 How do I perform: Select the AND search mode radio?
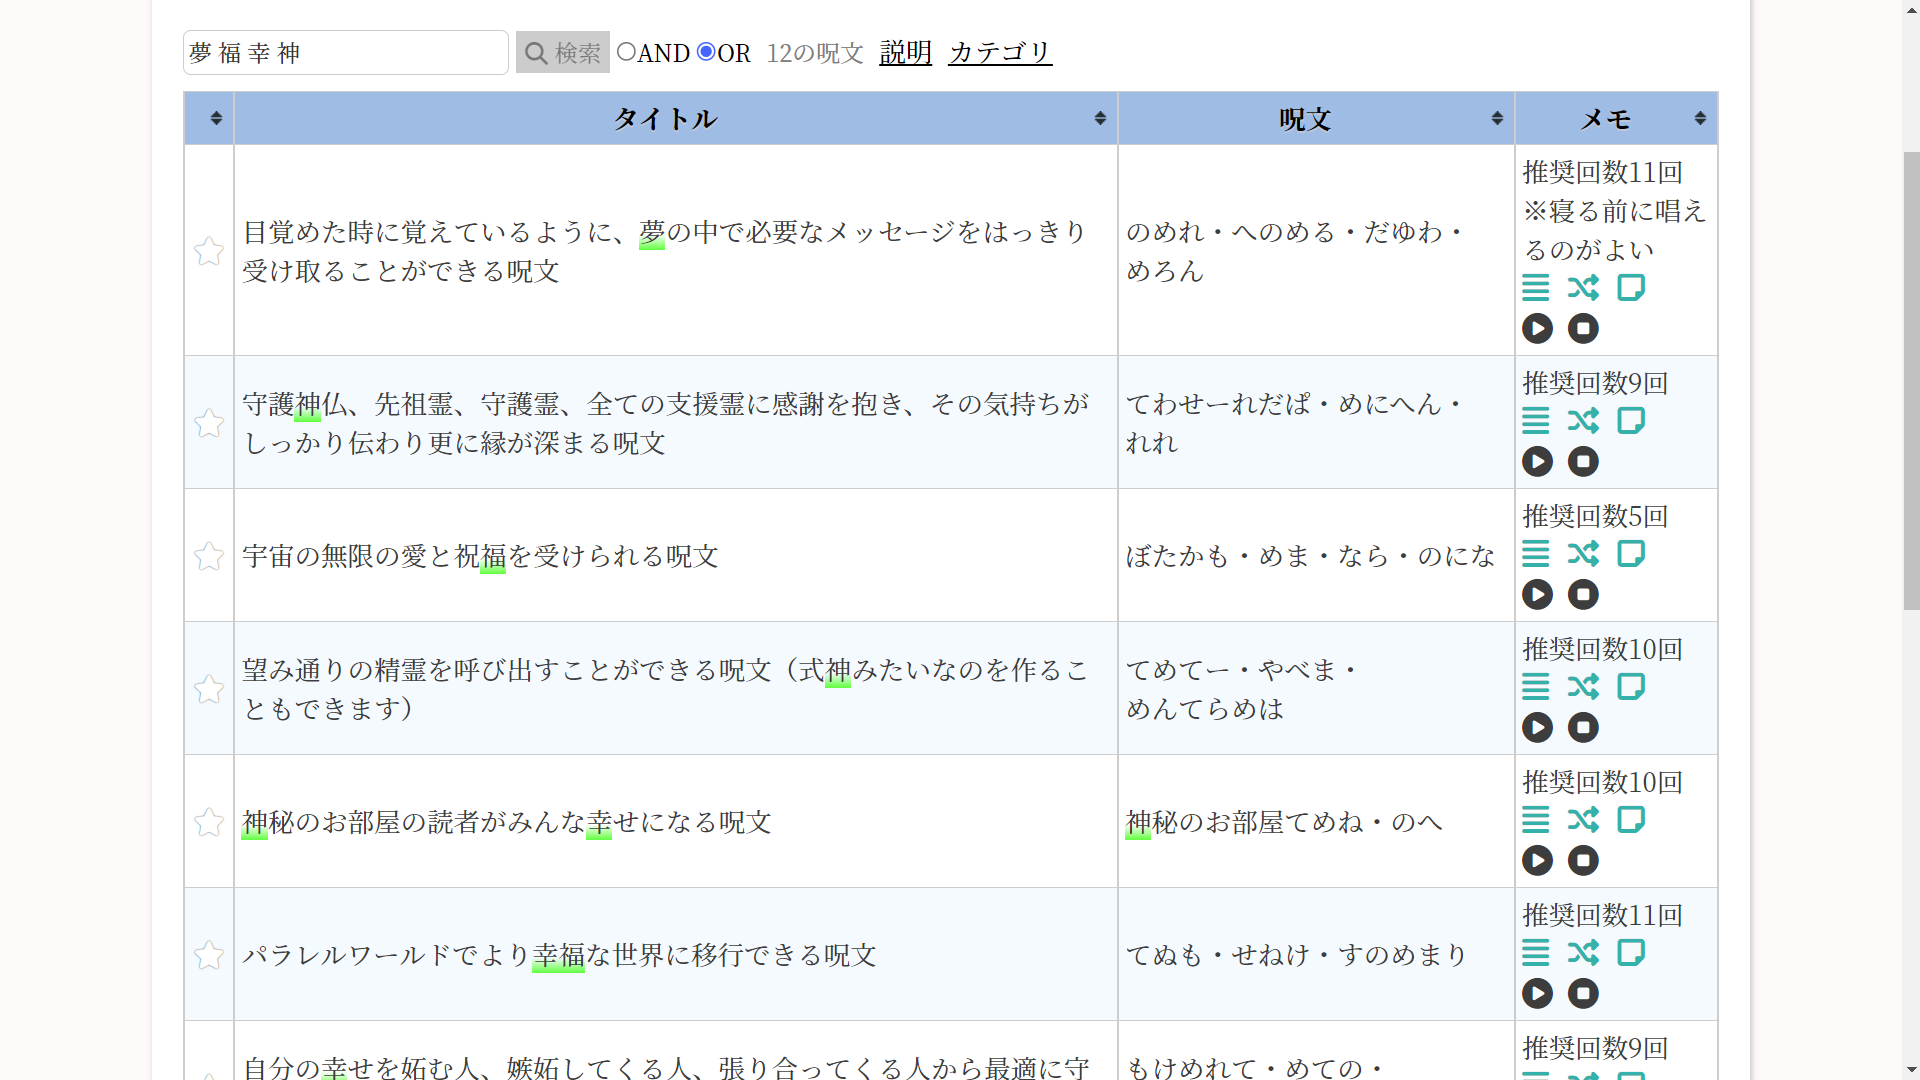626,52
